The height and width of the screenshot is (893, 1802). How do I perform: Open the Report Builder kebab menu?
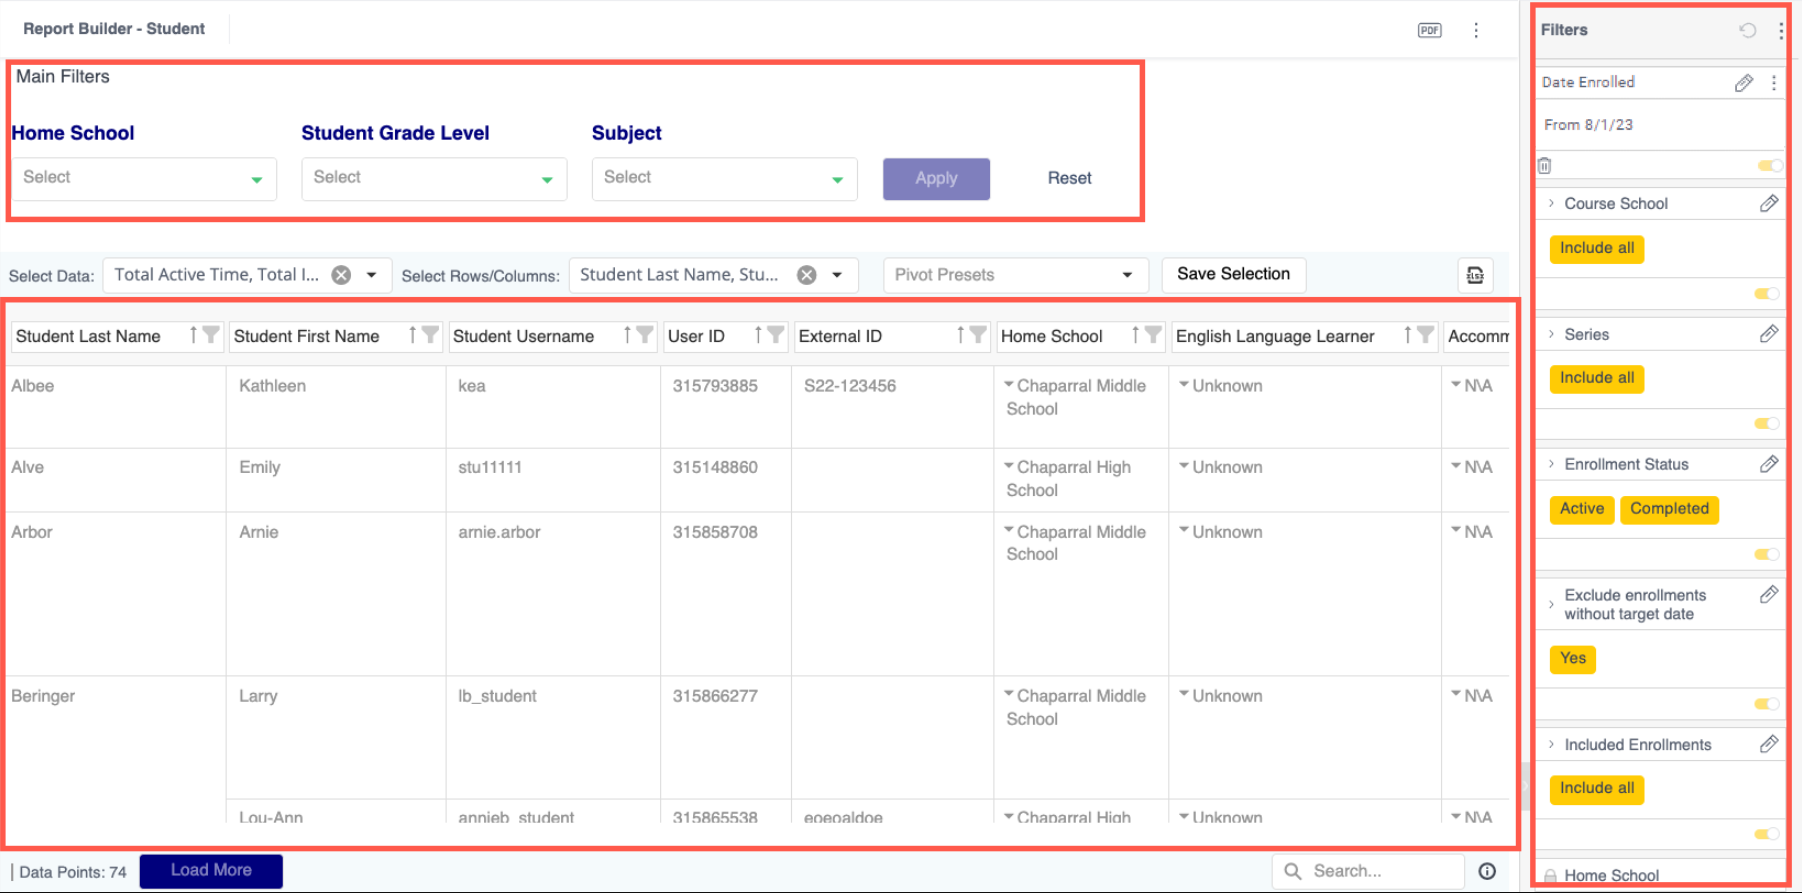click(1476, 30)
